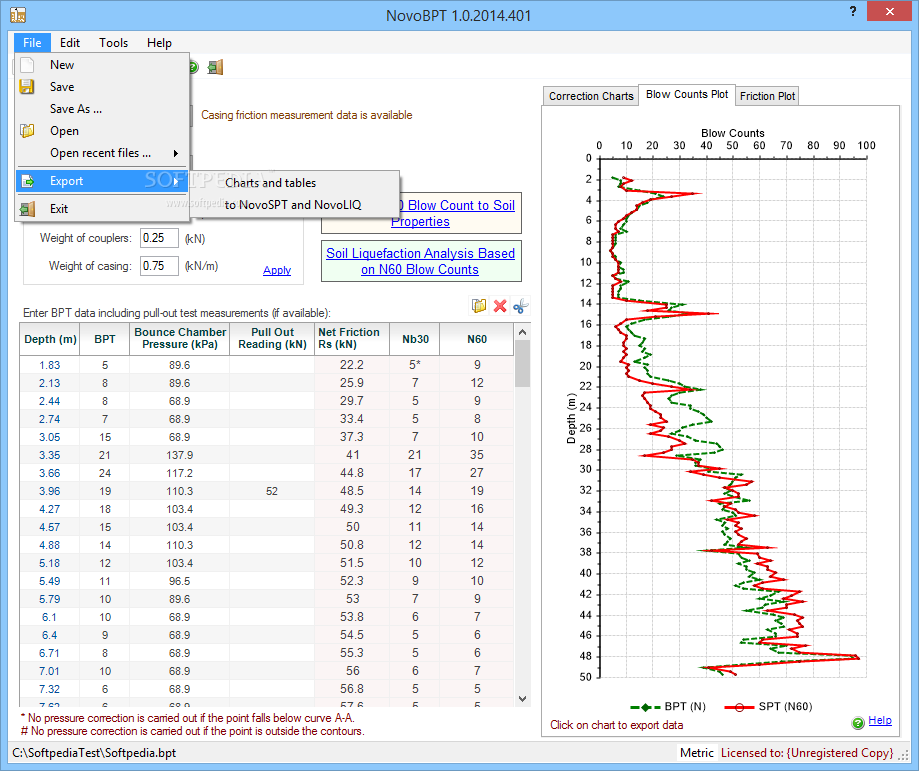Click Net Friction Rs column header

352,339
